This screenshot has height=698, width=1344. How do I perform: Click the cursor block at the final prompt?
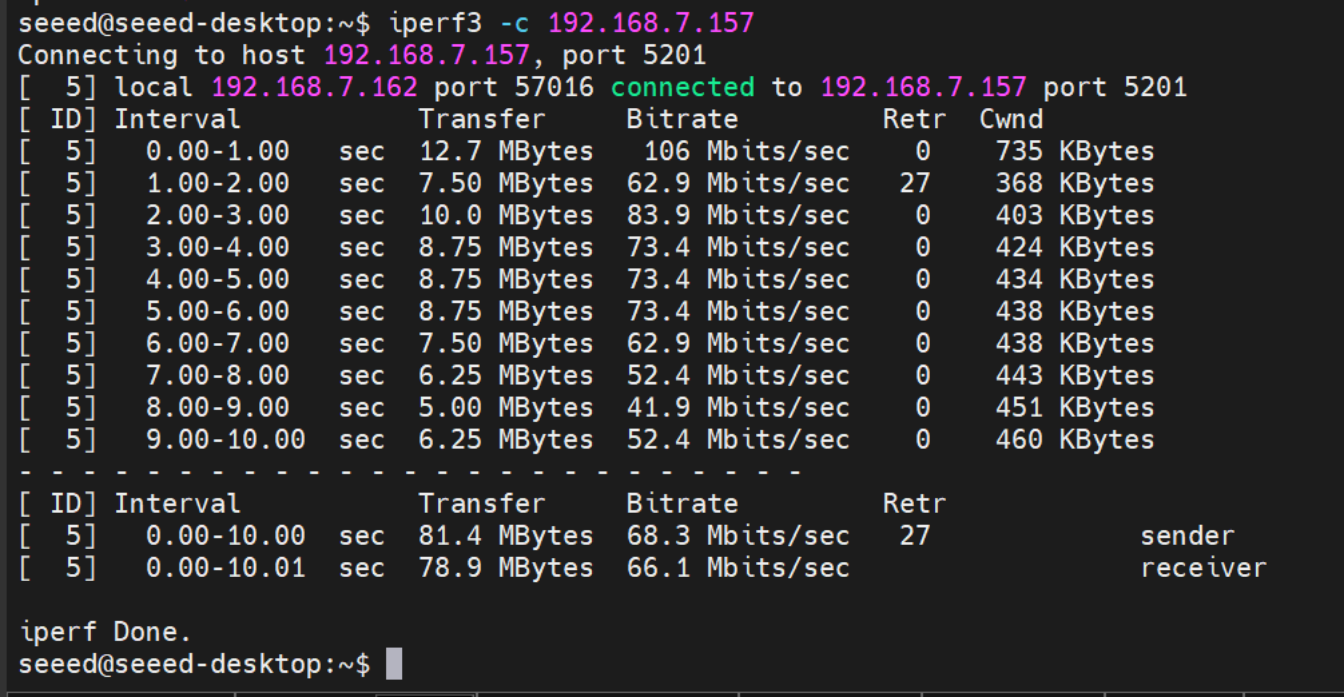[x=393, y=663]
